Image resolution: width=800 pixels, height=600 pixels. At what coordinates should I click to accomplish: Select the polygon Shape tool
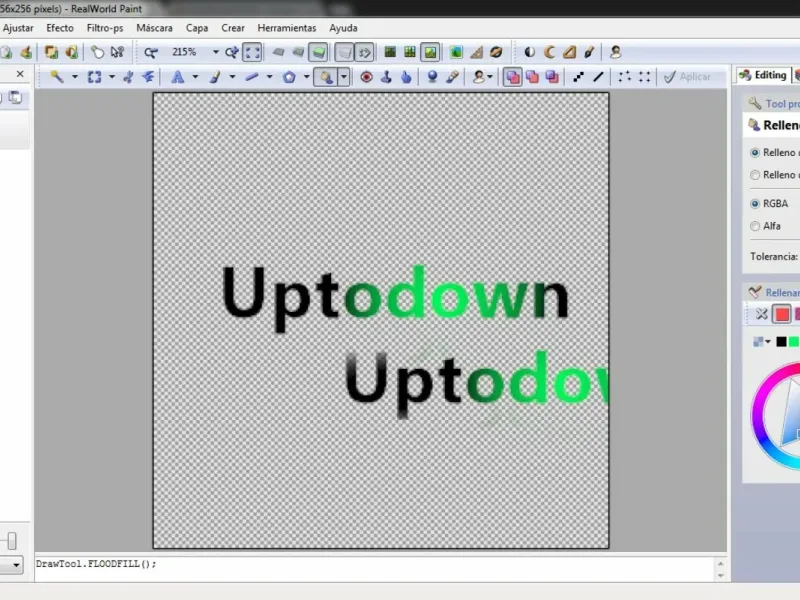[x=289, y=77]
